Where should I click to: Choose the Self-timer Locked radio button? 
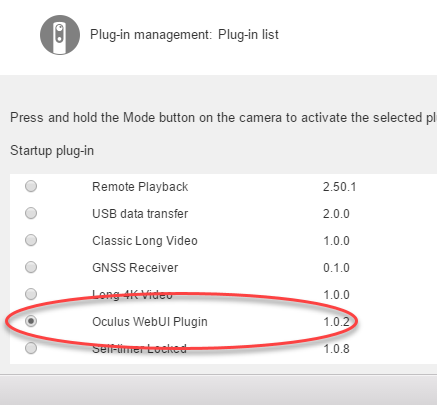pyautogui.click(x=31, y=348)
